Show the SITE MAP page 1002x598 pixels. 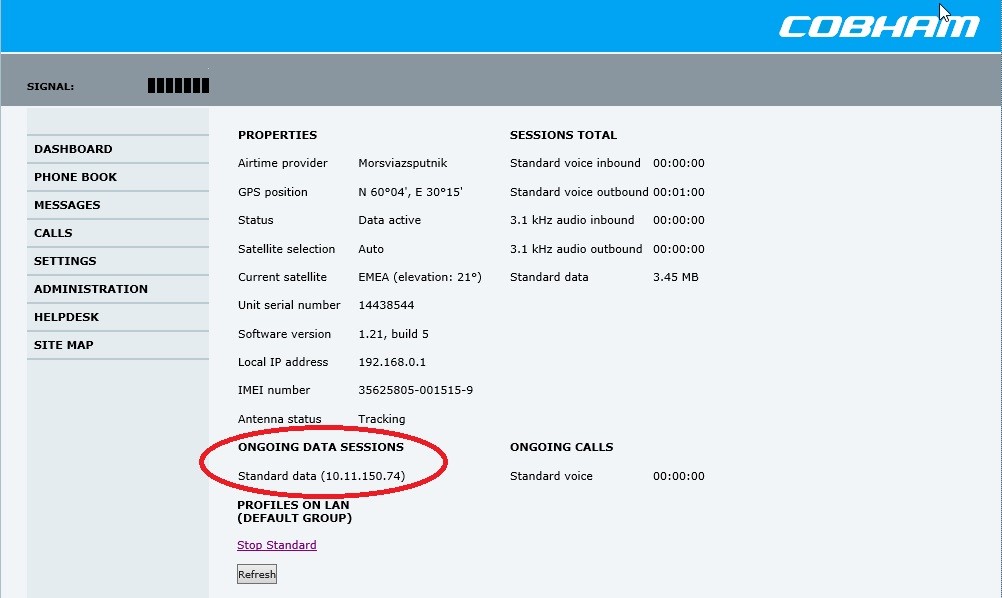[63, 345]
